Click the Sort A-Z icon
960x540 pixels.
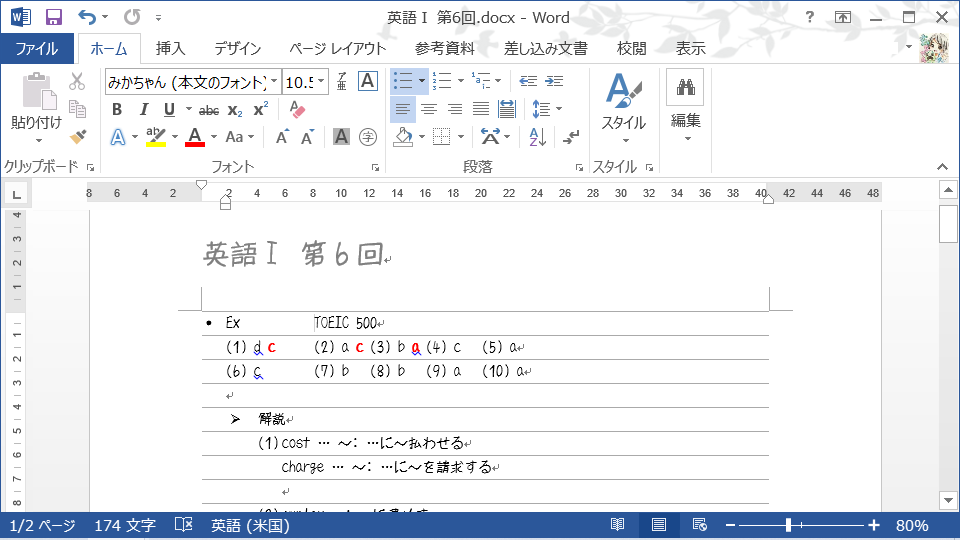click(538, 137)
